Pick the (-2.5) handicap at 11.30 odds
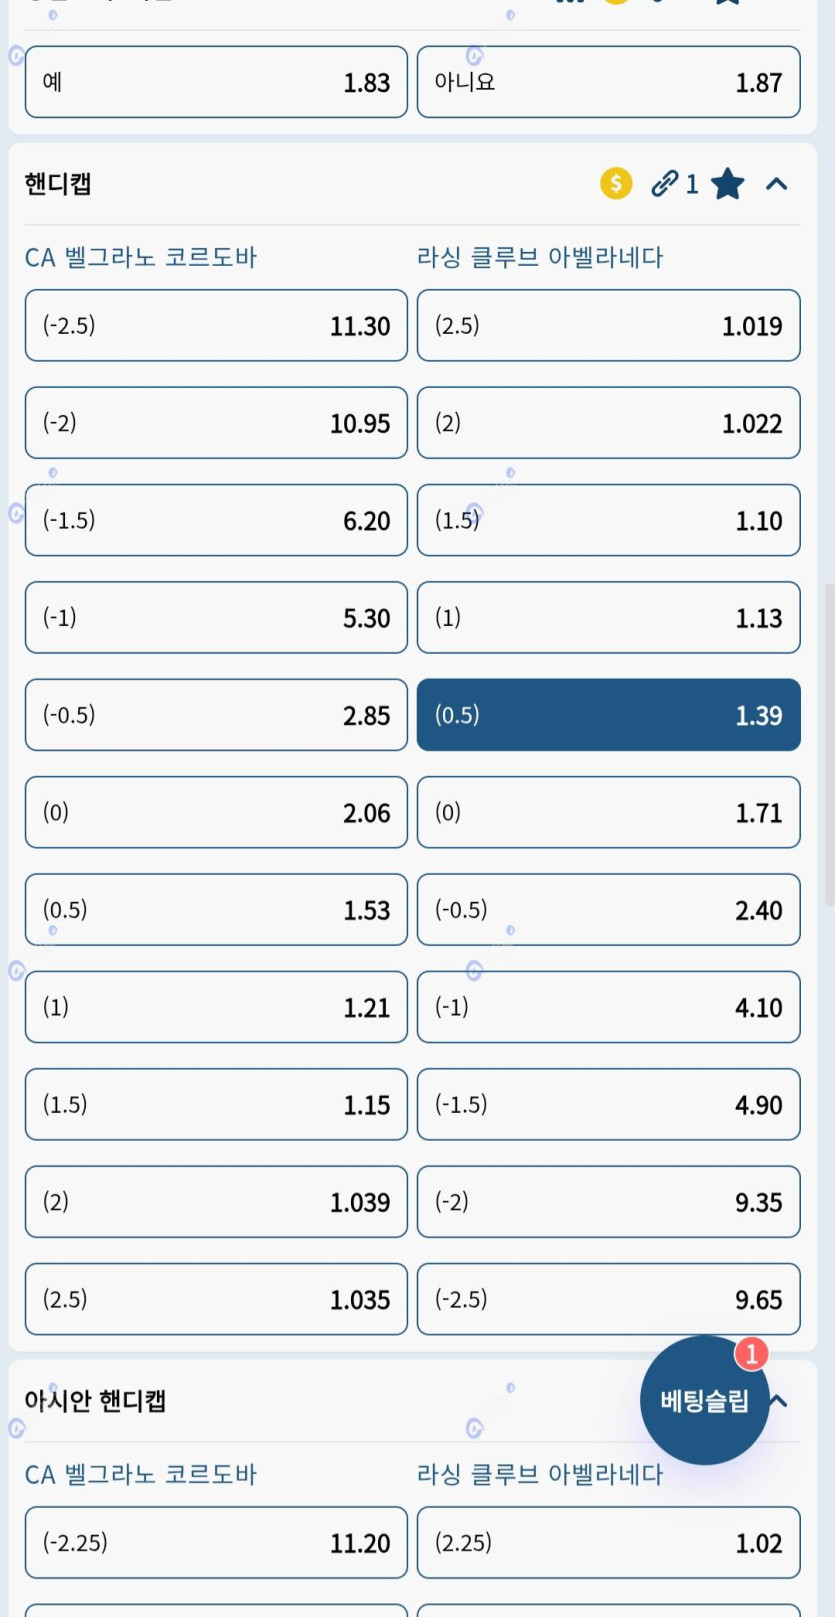 pos(216,325)
